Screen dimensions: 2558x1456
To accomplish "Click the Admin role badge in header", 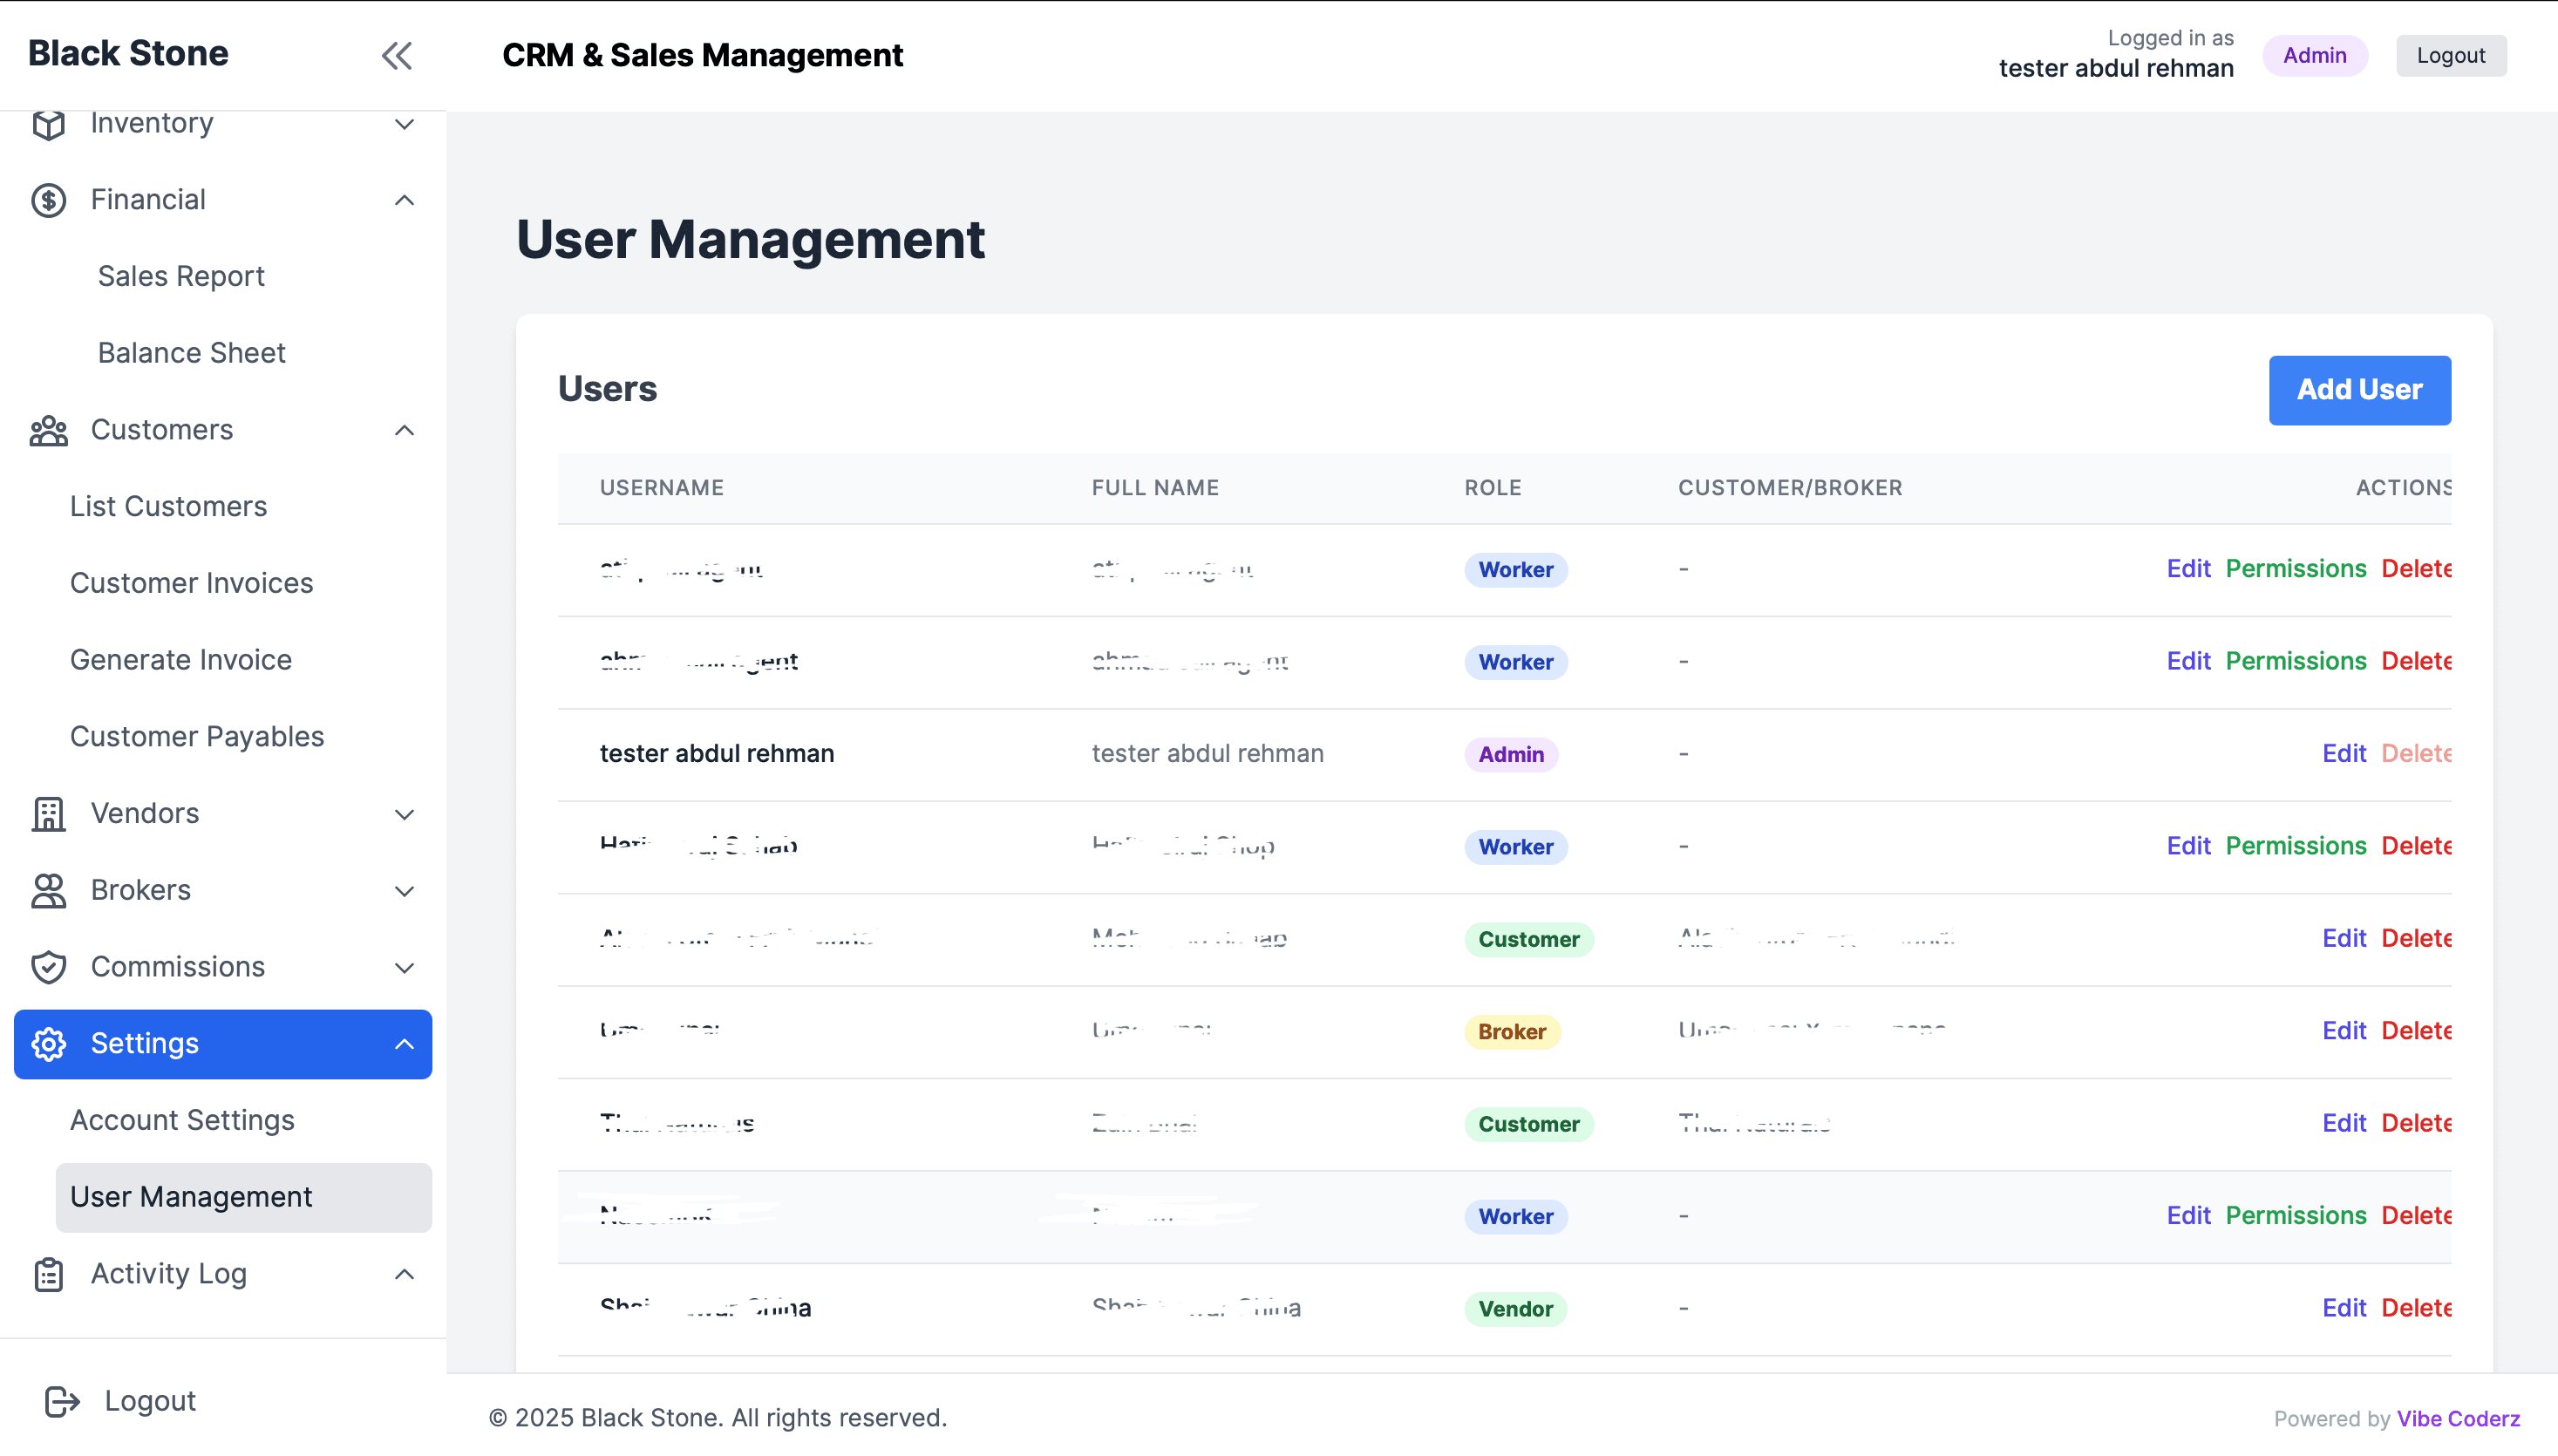I will pyautogui.click(x=2314, y=55).
